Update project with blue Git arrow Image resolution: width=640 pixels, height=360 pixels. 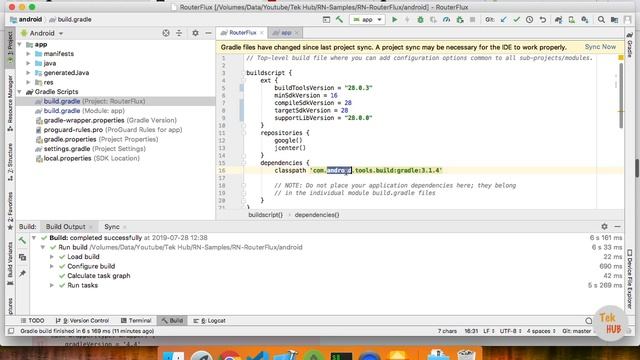click(x=503, y=20)
